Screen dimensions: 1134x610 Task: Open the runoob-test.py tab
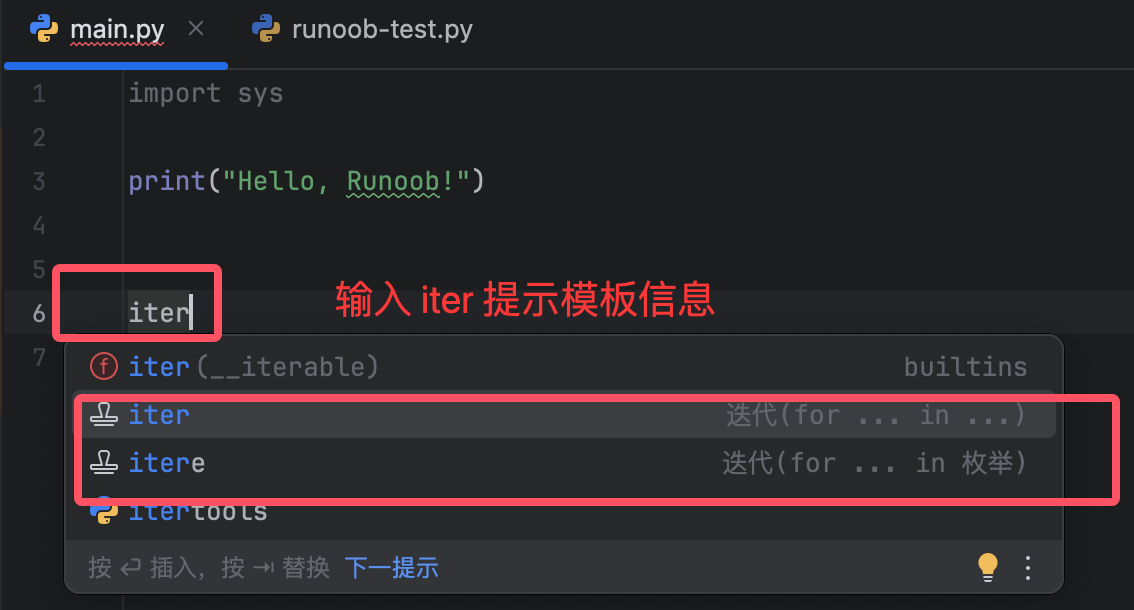coord(381,30)
